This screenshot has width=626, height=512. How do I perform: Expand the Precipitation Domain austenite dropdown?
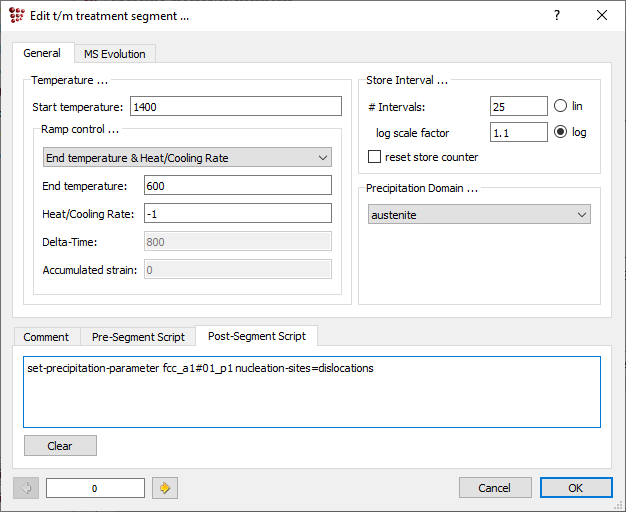[478, 214]
